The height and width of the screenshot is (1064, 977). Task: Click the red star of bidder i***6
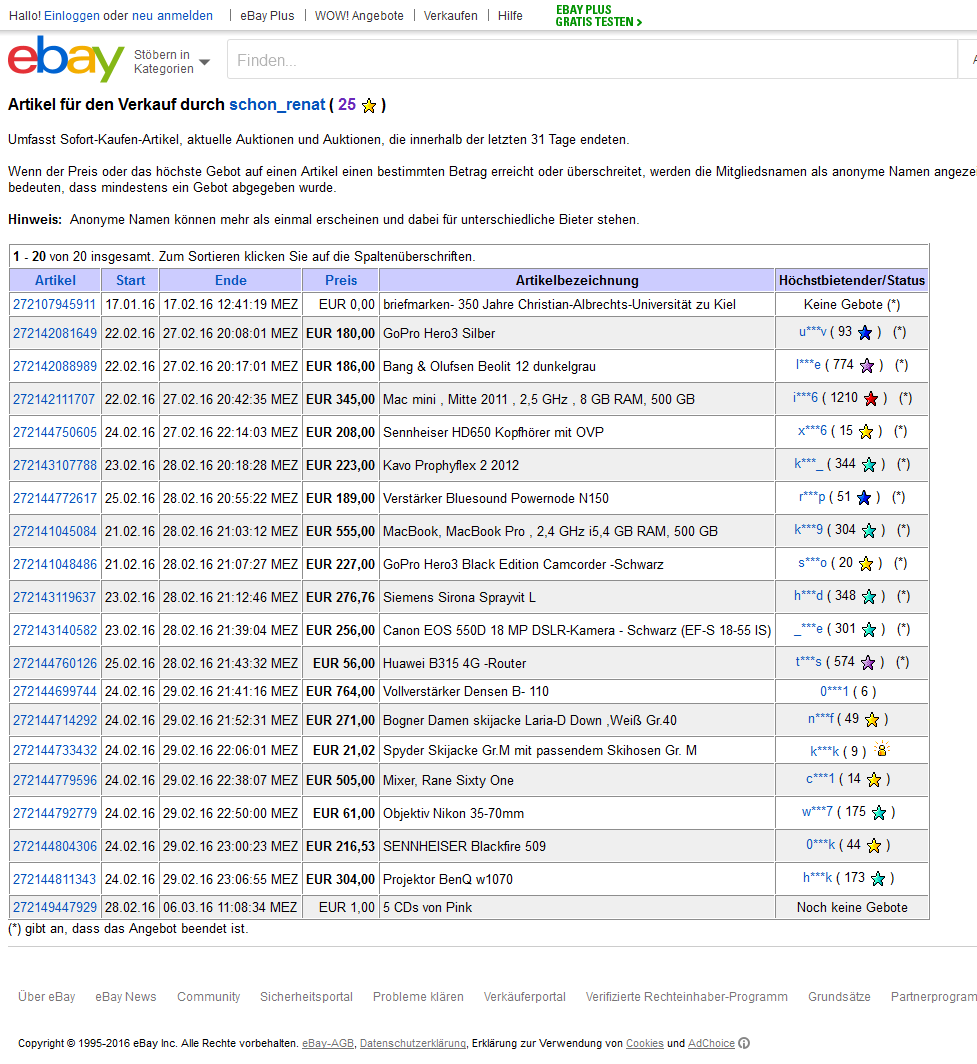871,398
